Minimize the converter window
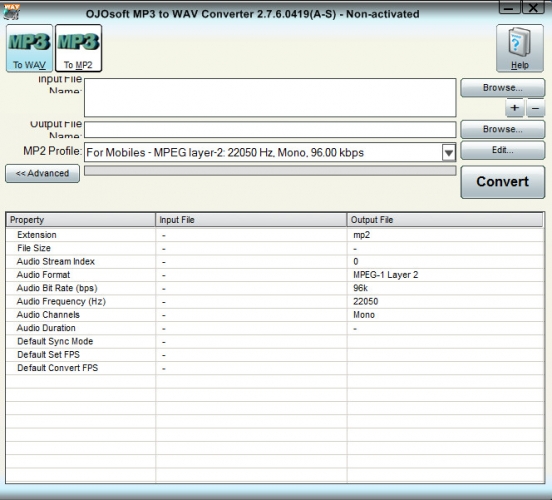This screenshot has height=500, width=552. click(x=509, y=7)
